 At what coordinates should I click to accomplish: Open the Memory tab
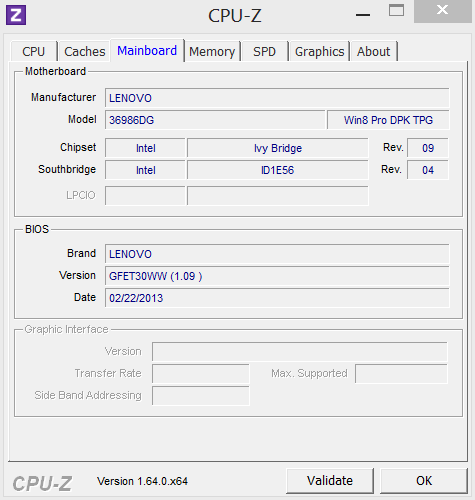[x=212, y=52]
